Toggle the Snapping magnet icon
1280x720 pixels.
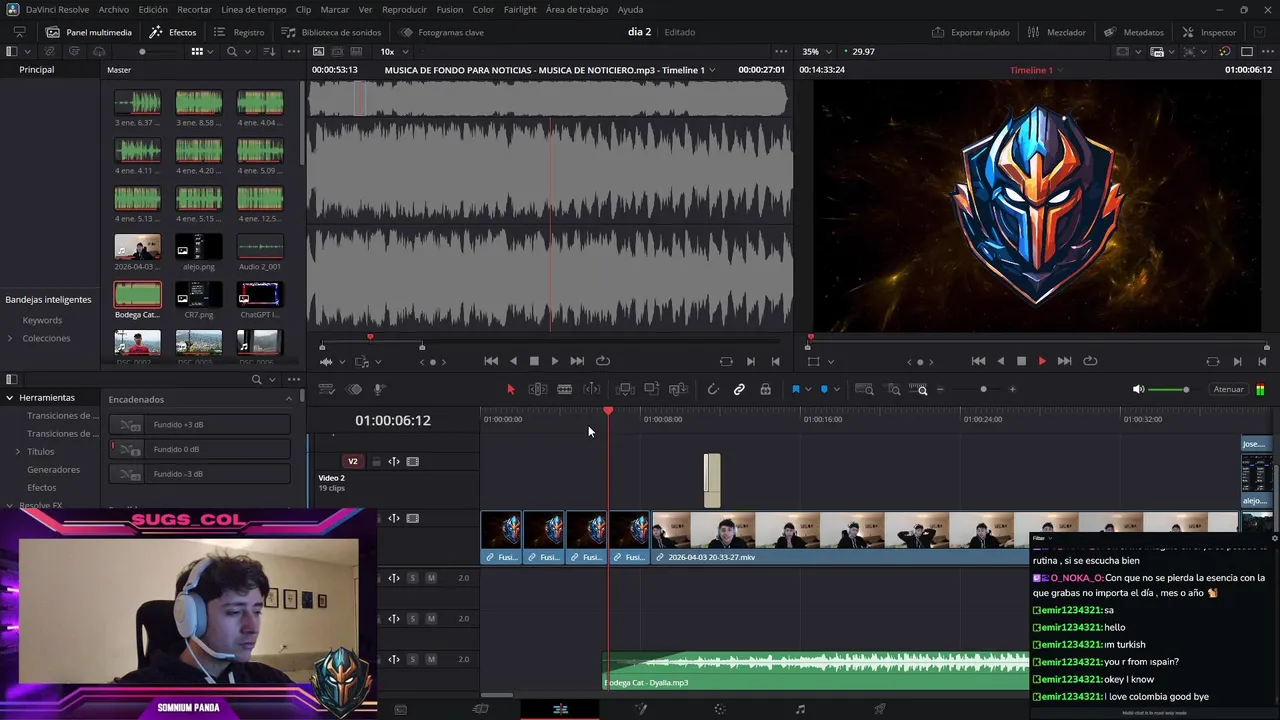click(x=713, y=389)
